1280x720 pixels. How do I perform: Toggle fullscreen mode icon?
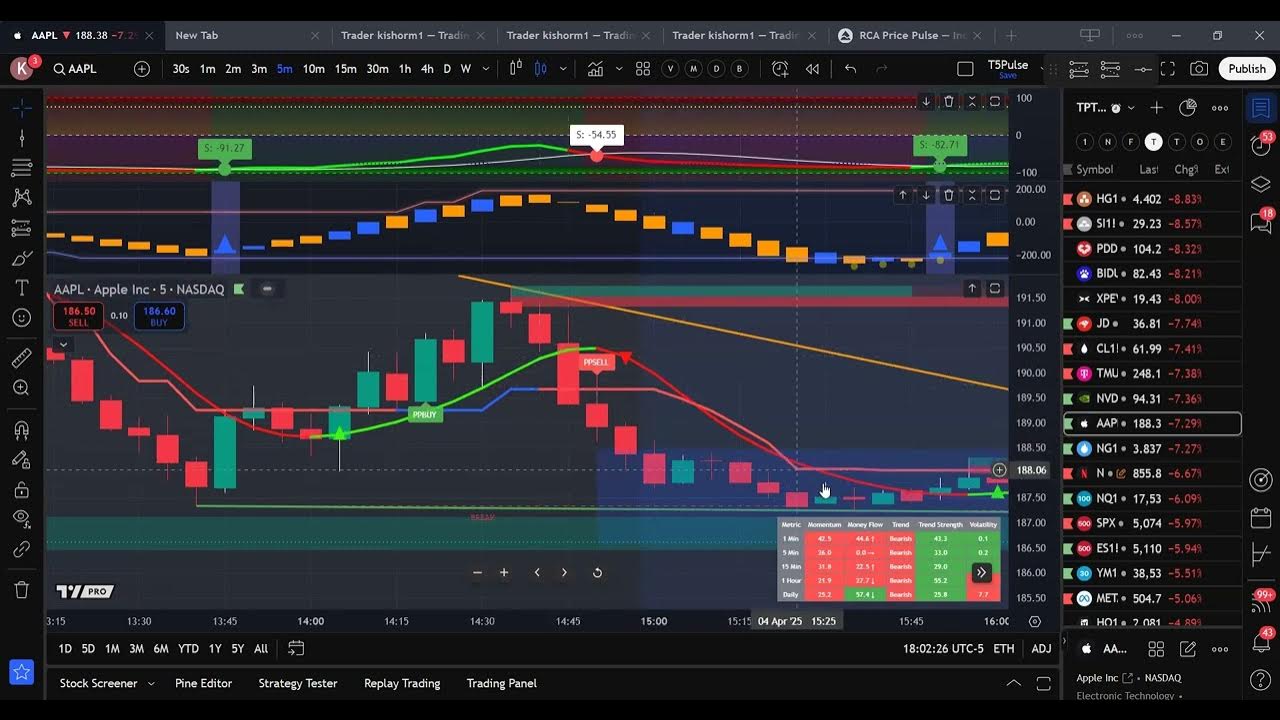(x=1168, y=69)
